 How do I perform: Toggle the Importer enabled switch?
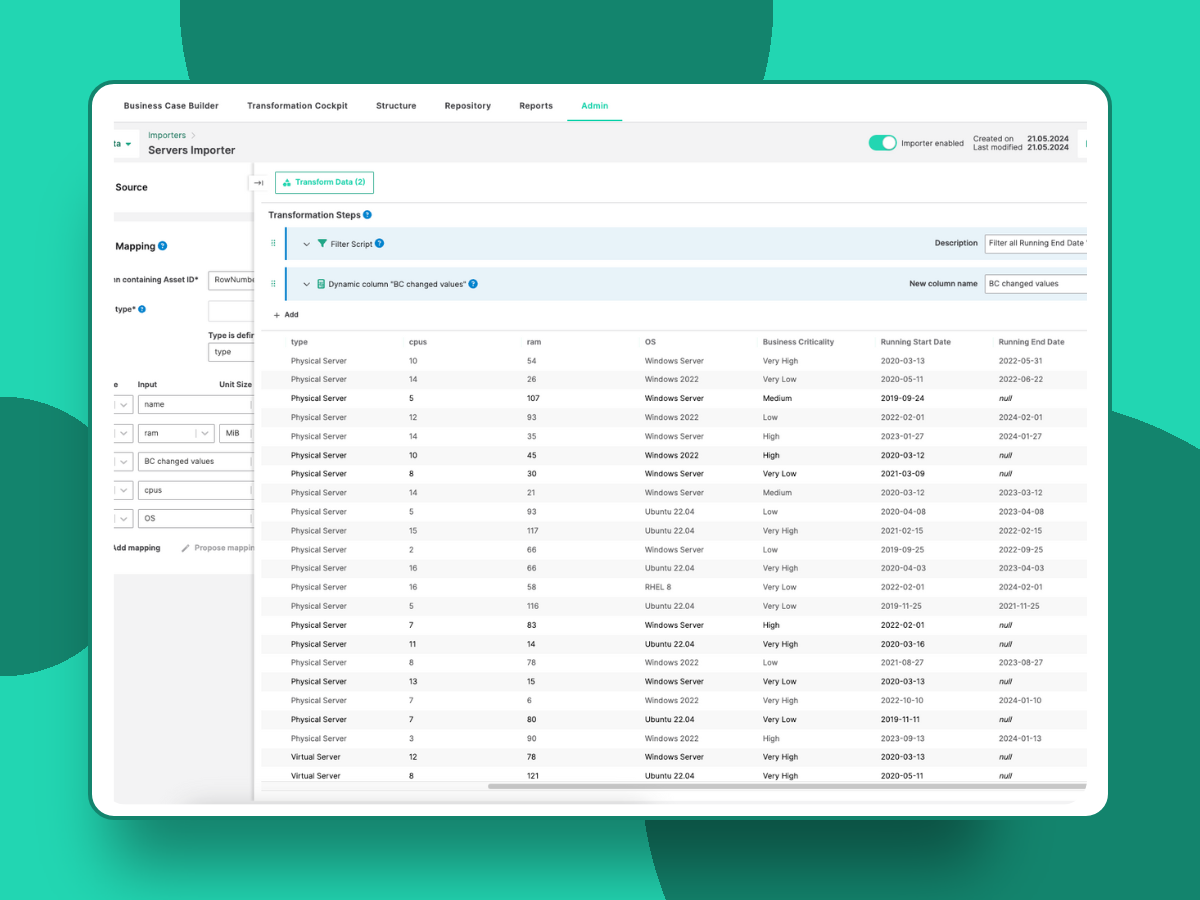click(883, 143)
